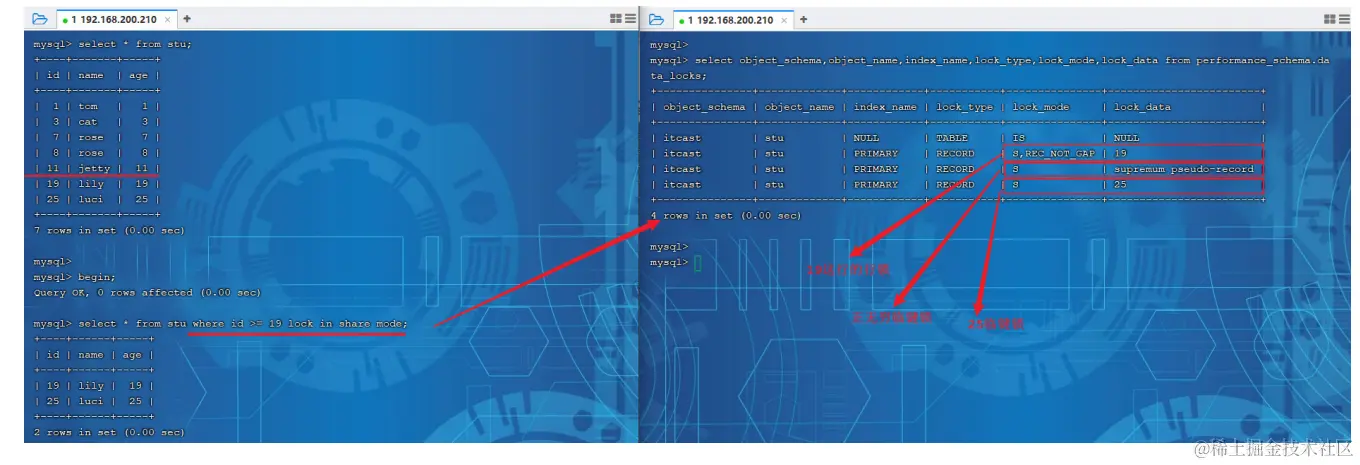Click the 'cat' row in the stu table
Screen dimensions: 1360x465
pyautogui.click(x=97, y=122)
